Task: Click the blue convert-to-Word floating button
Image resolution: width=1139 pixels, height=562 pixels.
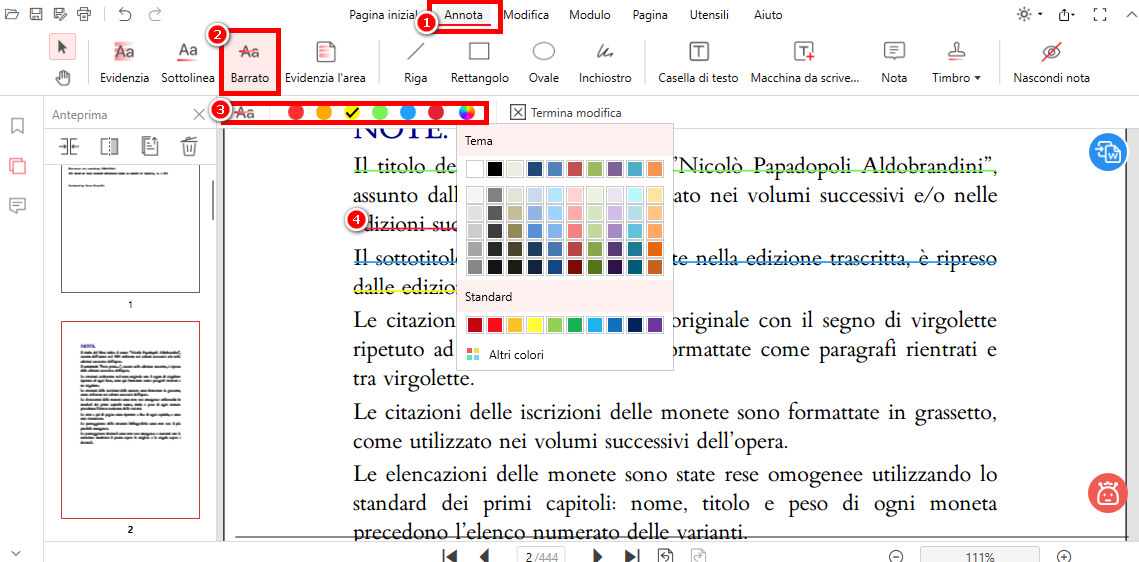Action: [1107, 152]
